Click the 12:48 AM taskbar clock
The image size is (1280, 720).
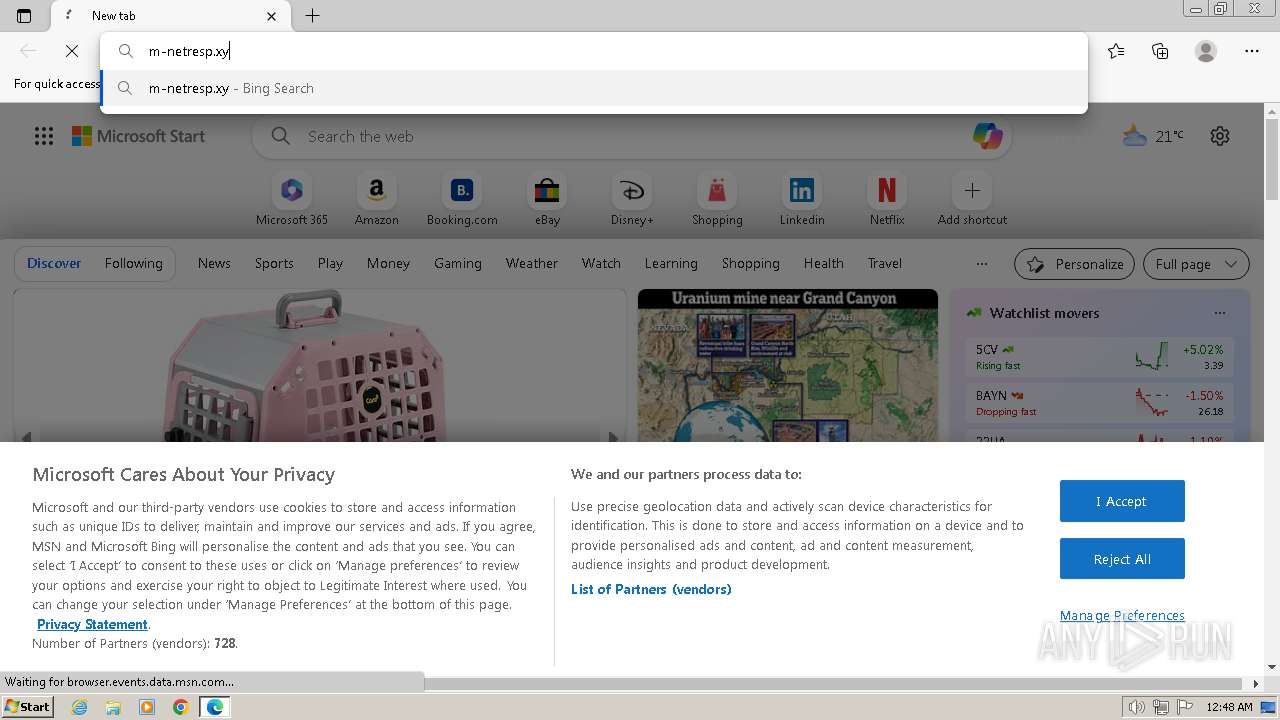1229,707
